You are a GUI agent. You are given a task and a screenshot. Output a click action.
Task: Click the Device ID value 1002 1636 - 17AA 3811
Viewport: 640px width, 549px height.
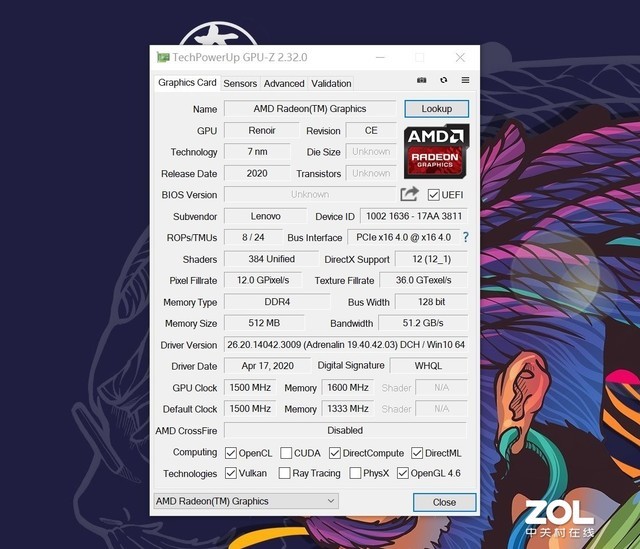(x=414, y=216)
